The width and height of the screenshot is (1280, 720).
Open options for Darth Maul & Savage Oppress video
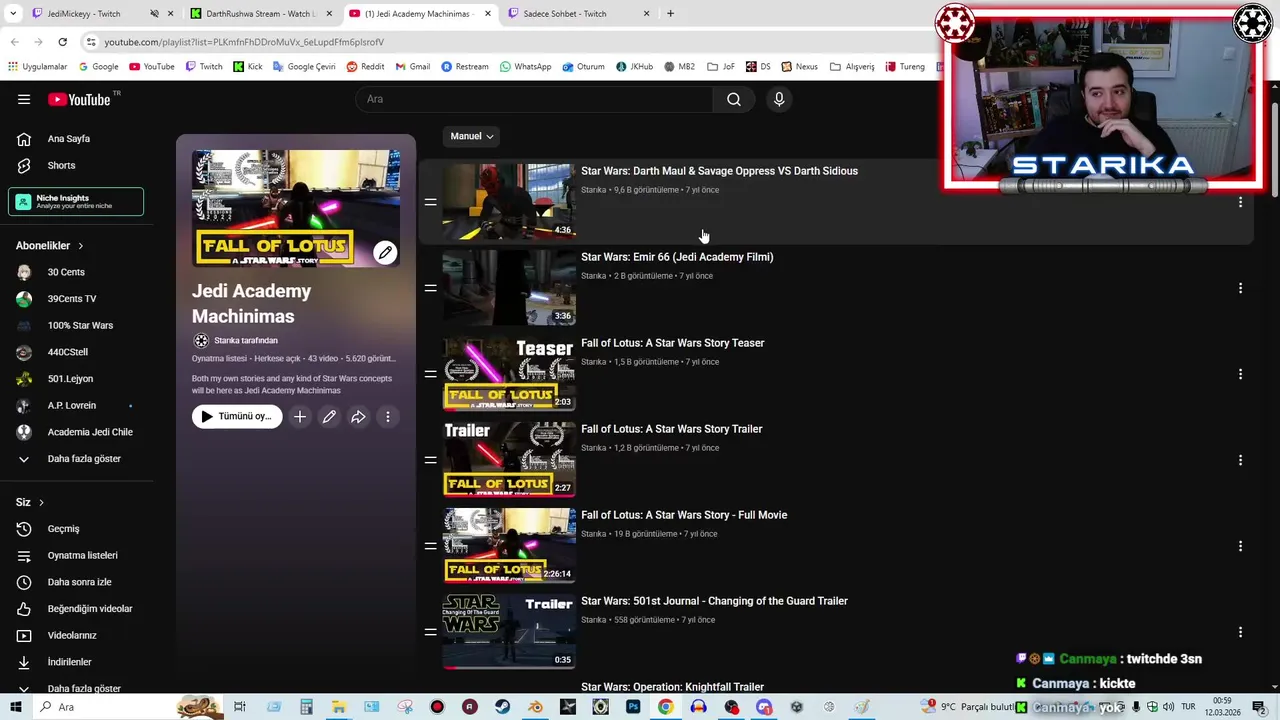pyautogui.click(x=1240, y=202)
